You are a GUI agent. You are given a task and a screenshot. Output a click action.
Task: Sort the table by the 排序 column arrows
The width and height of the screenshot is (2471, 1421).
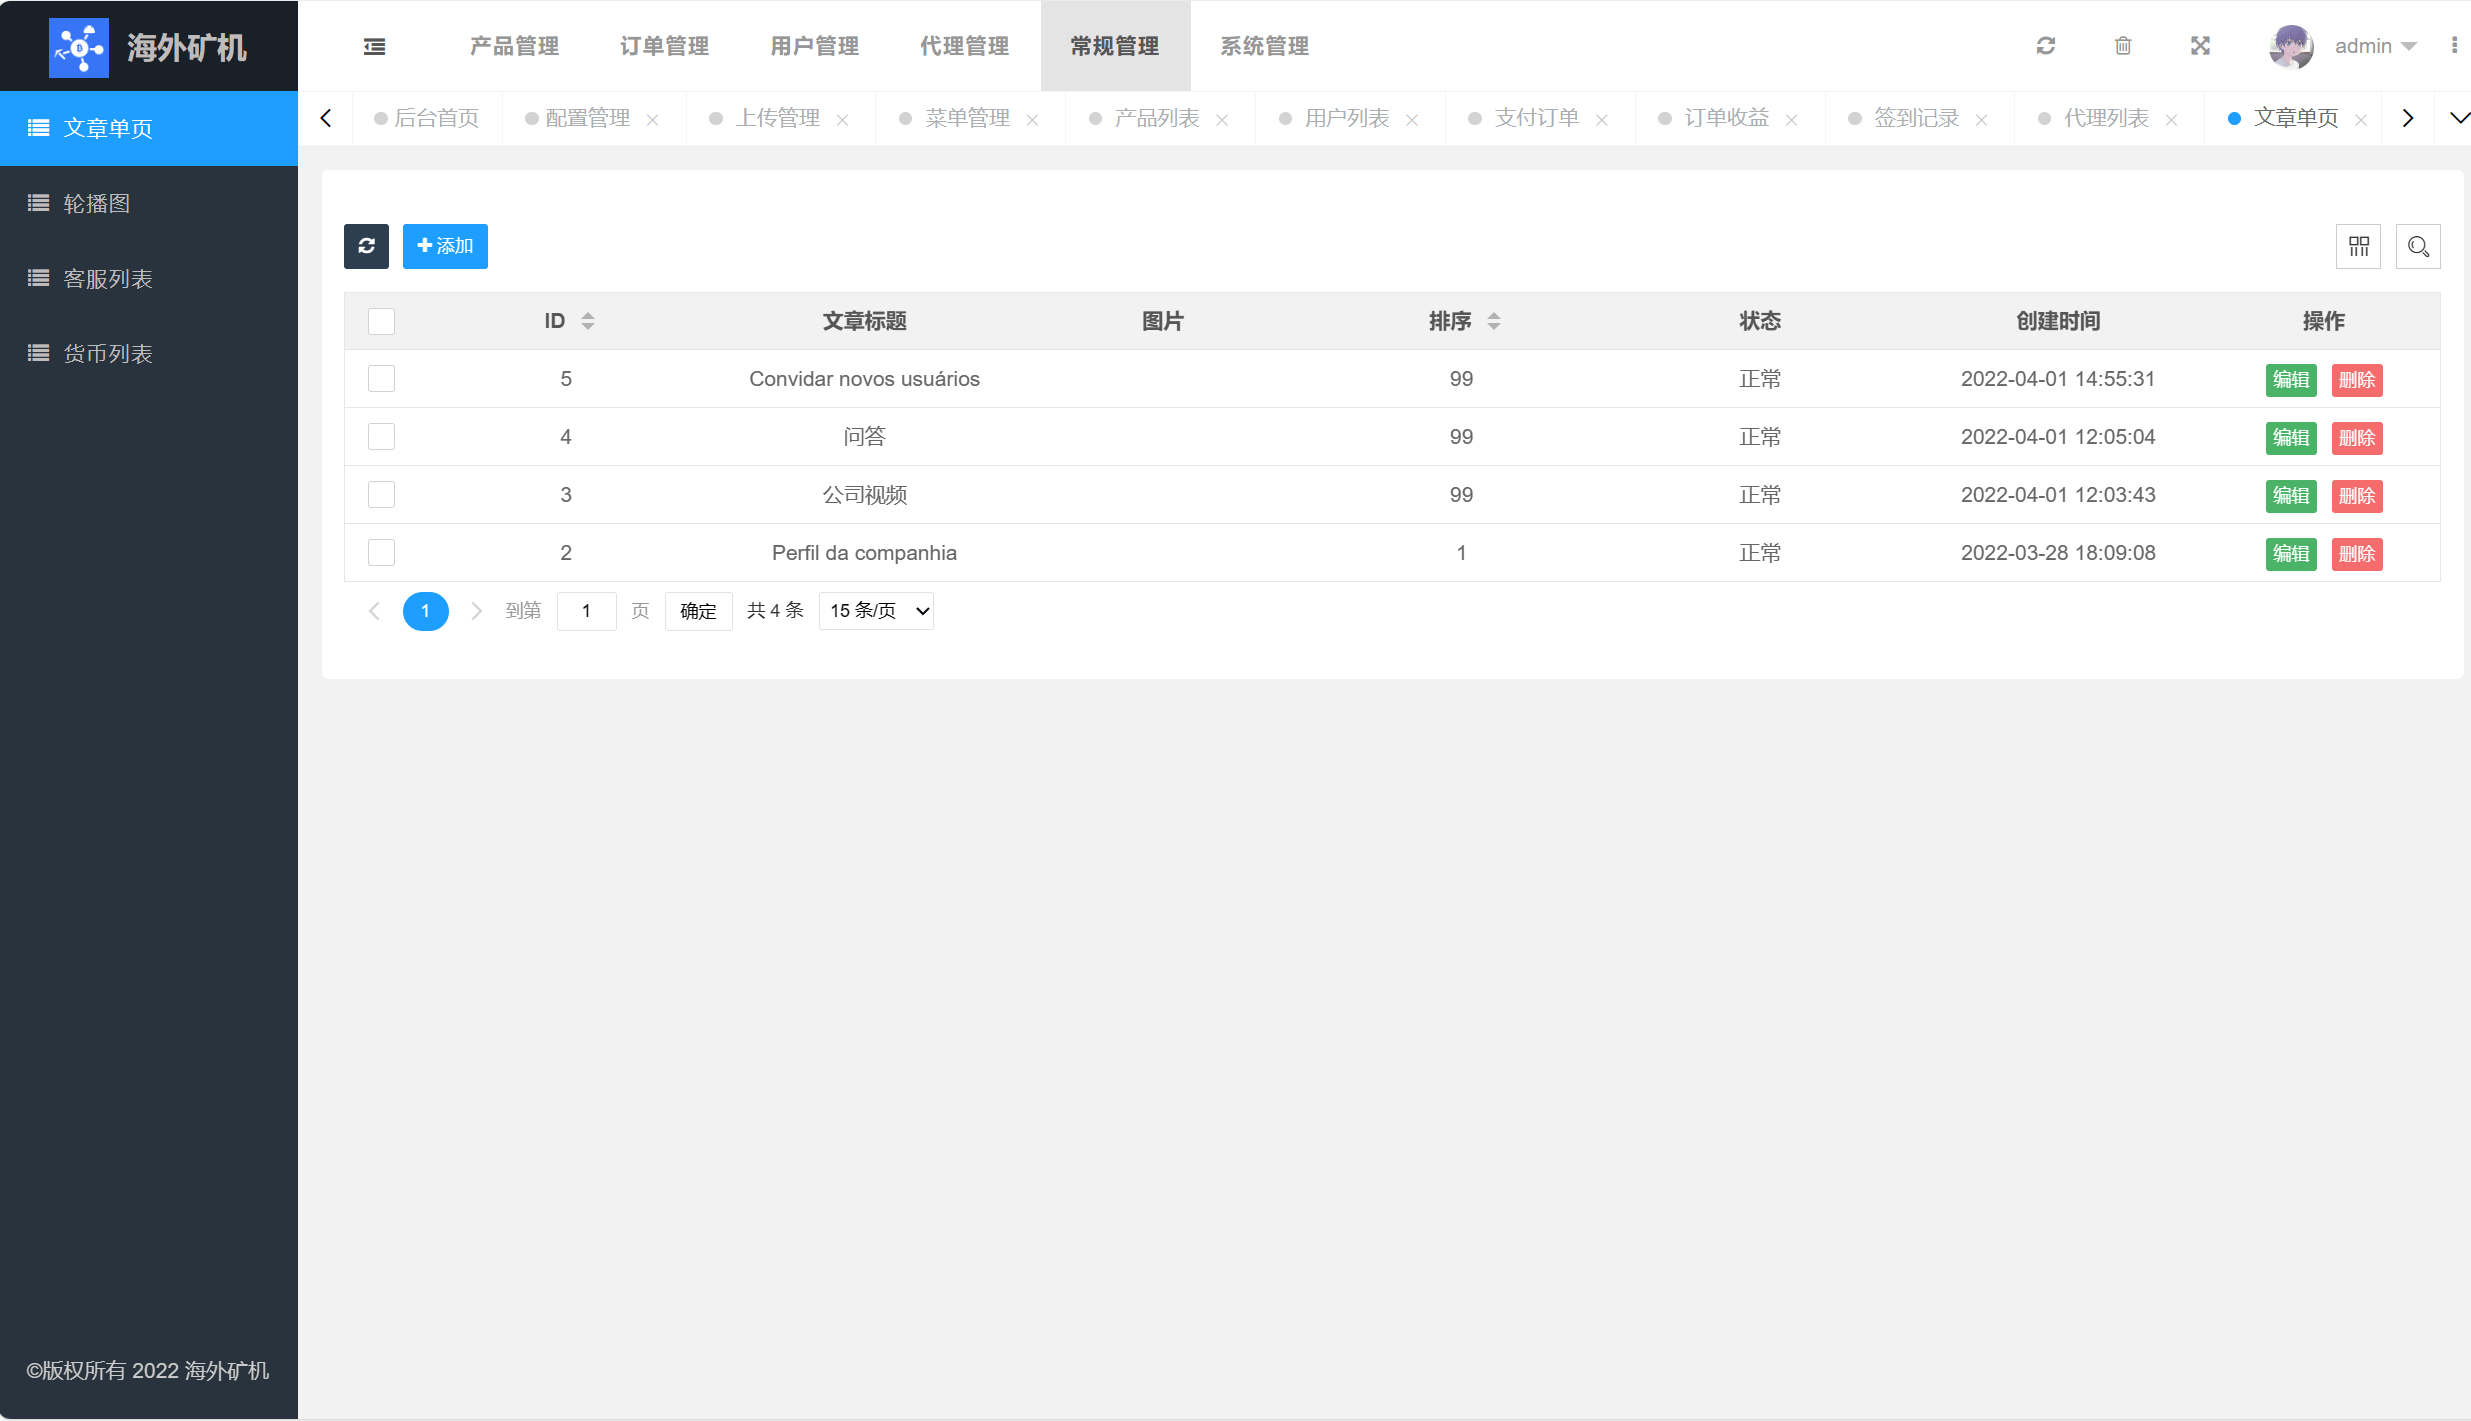[x=1494, y=321]
